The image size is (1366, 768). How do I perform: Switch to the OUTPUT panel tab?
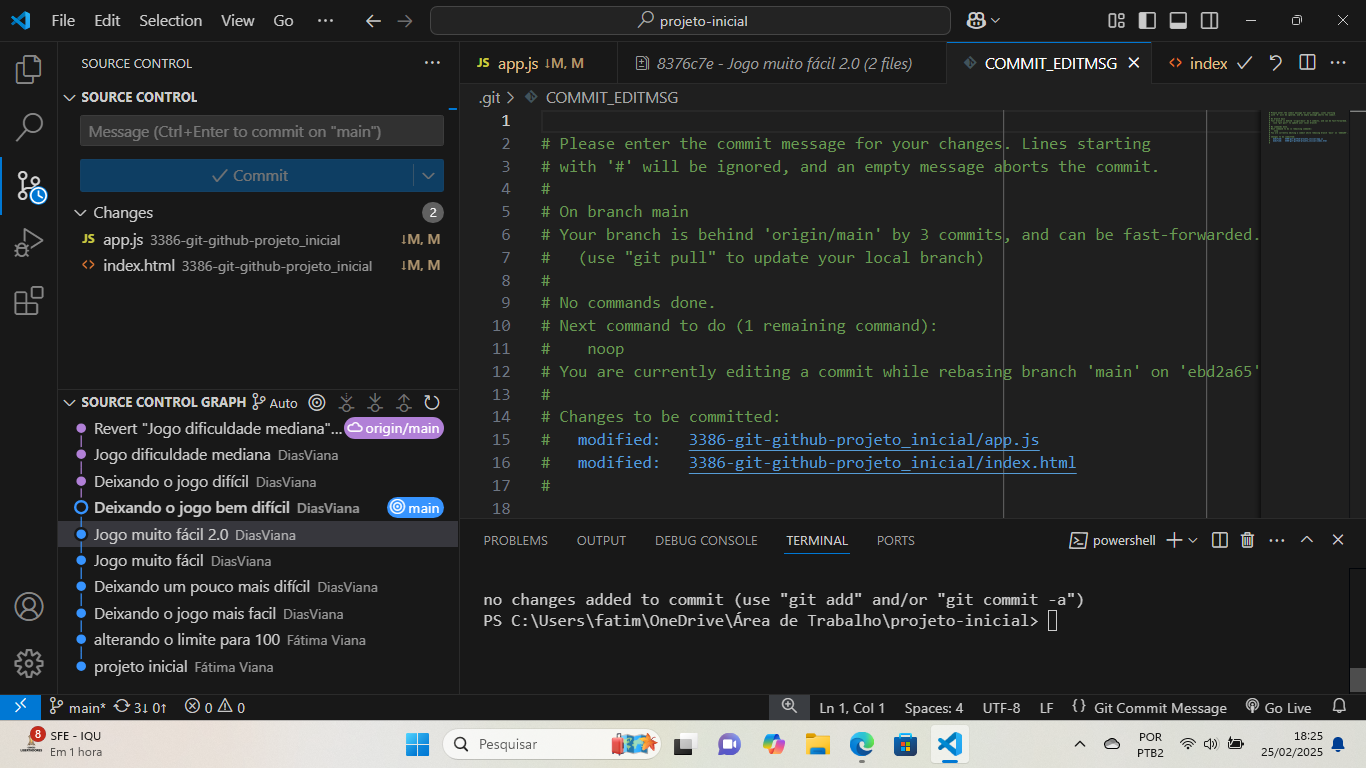click(x=601, y=540)
